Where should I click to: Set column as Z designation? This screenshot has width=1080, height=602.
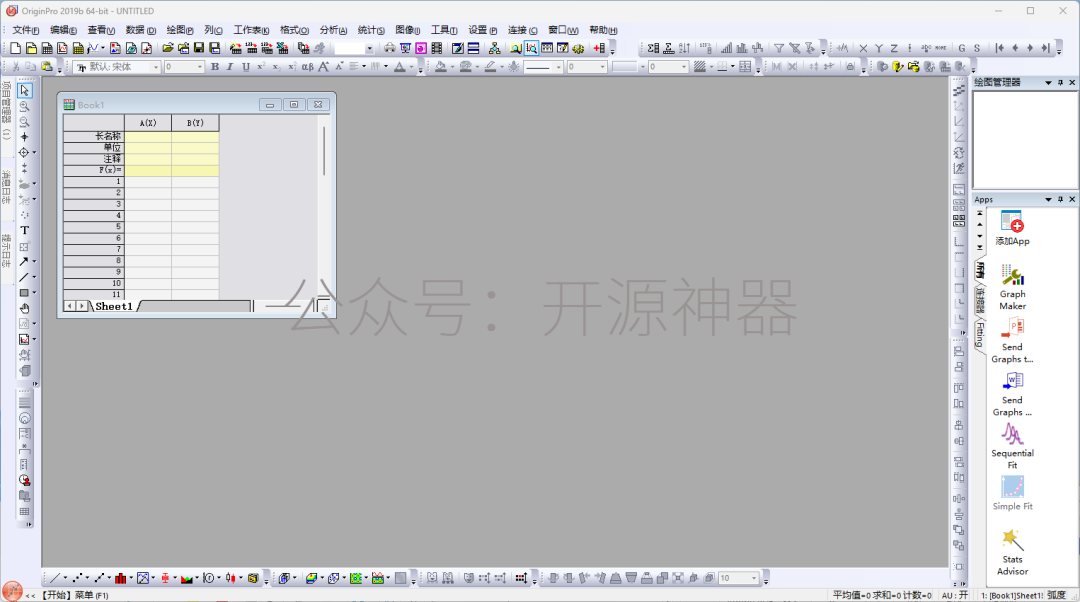tap(893, 48)
